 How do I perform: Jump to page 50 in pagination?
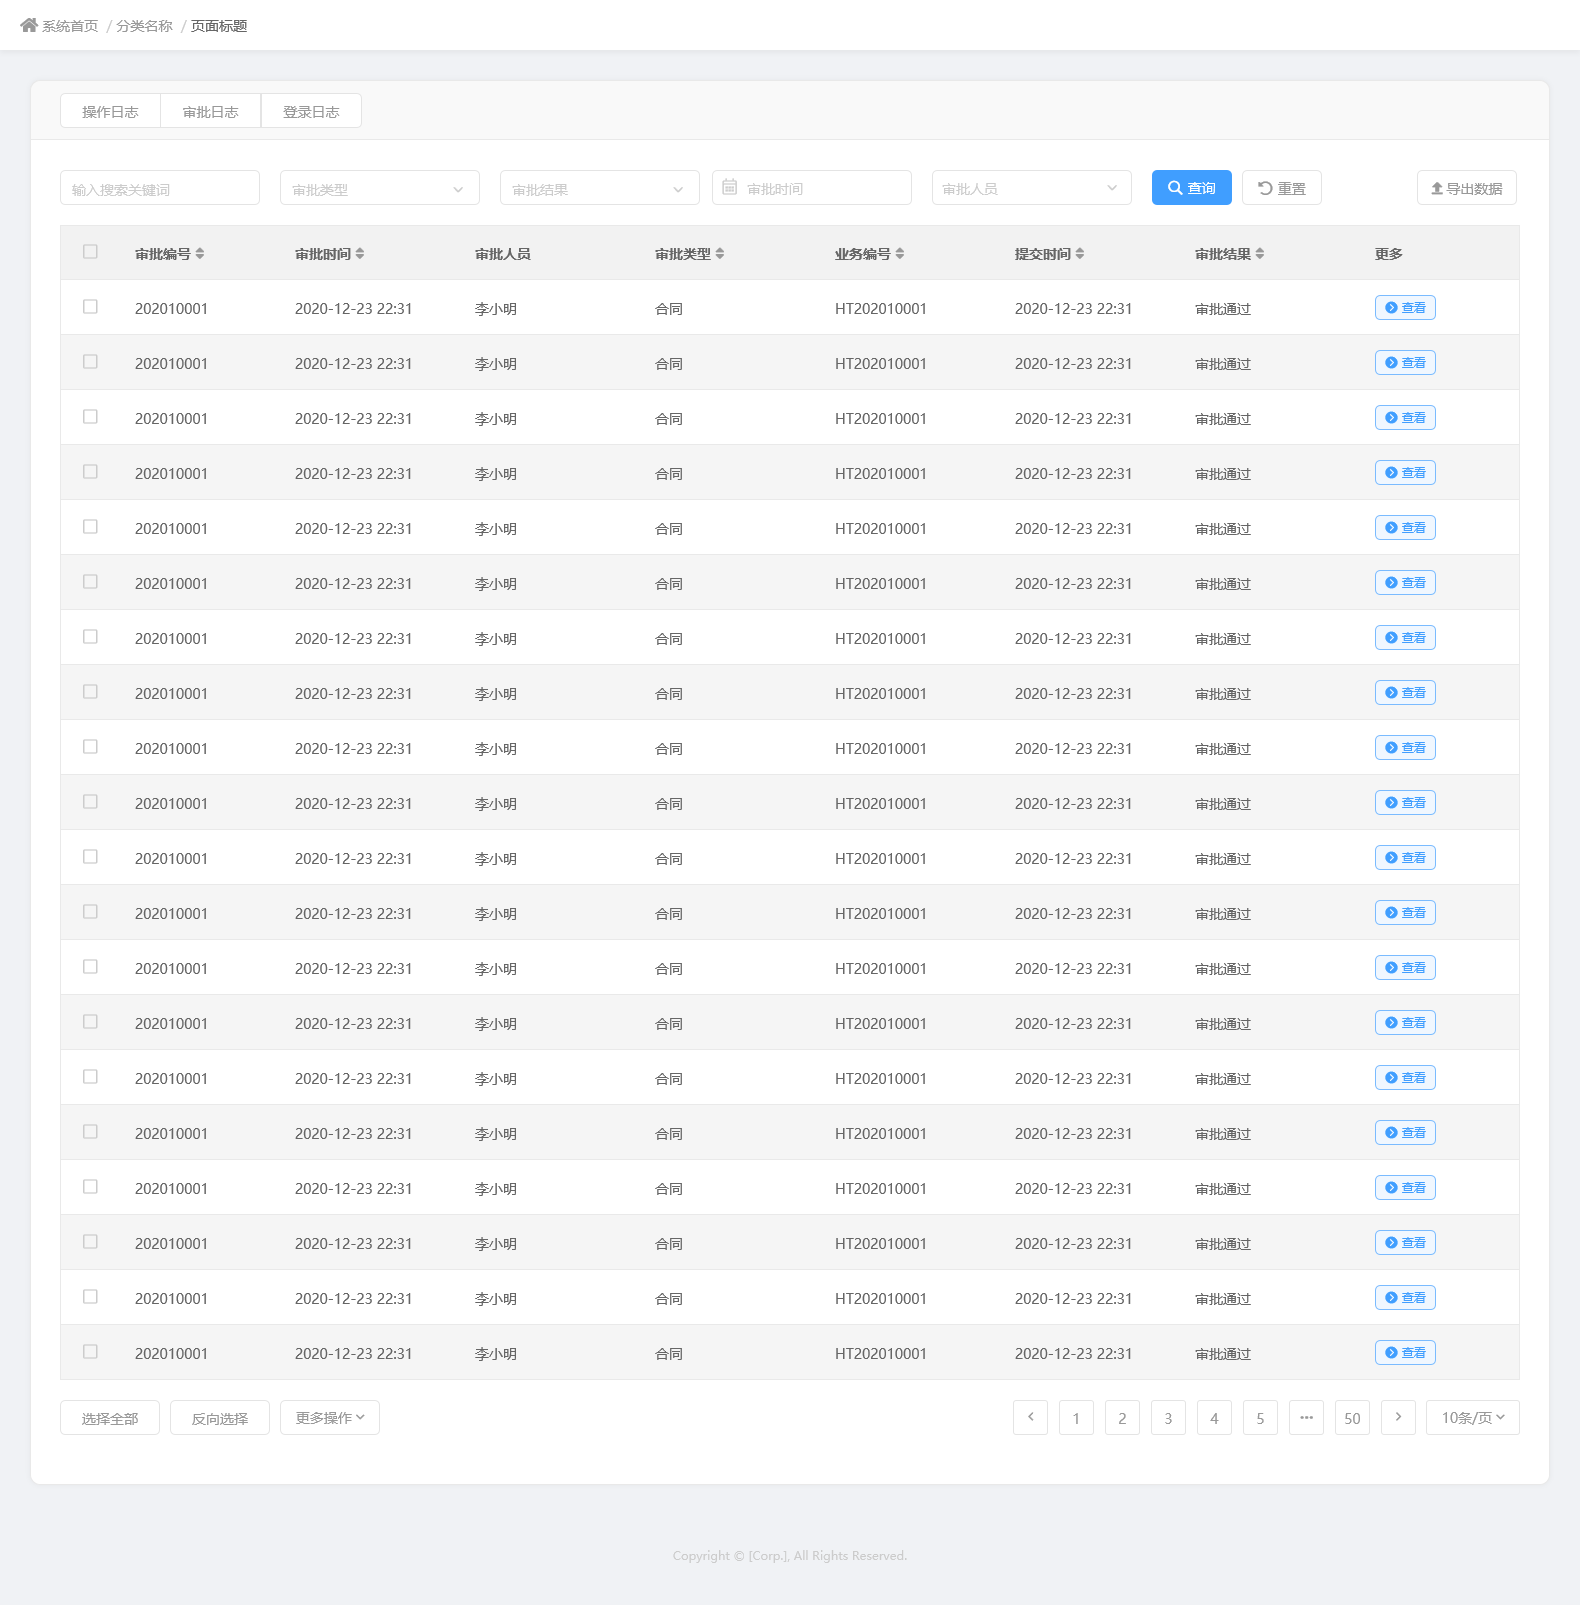(x=1352, y=1417)
